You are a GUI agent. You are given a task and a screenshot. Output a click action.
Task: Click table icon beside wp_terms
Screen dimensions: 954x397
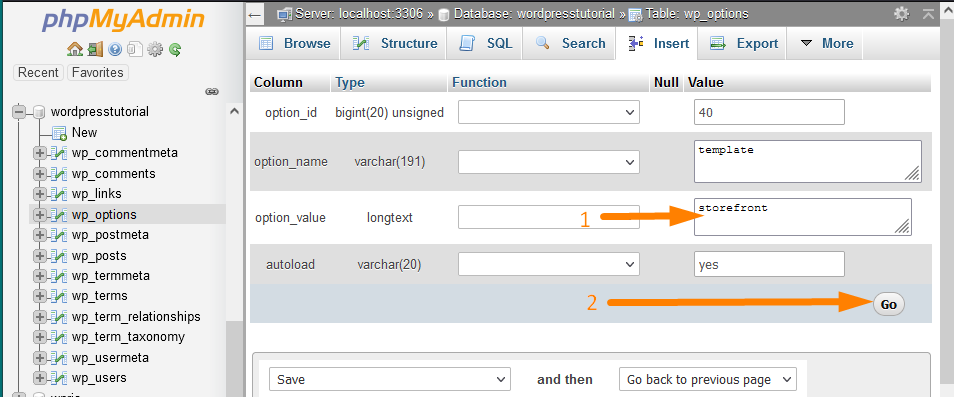coord(59,296)
